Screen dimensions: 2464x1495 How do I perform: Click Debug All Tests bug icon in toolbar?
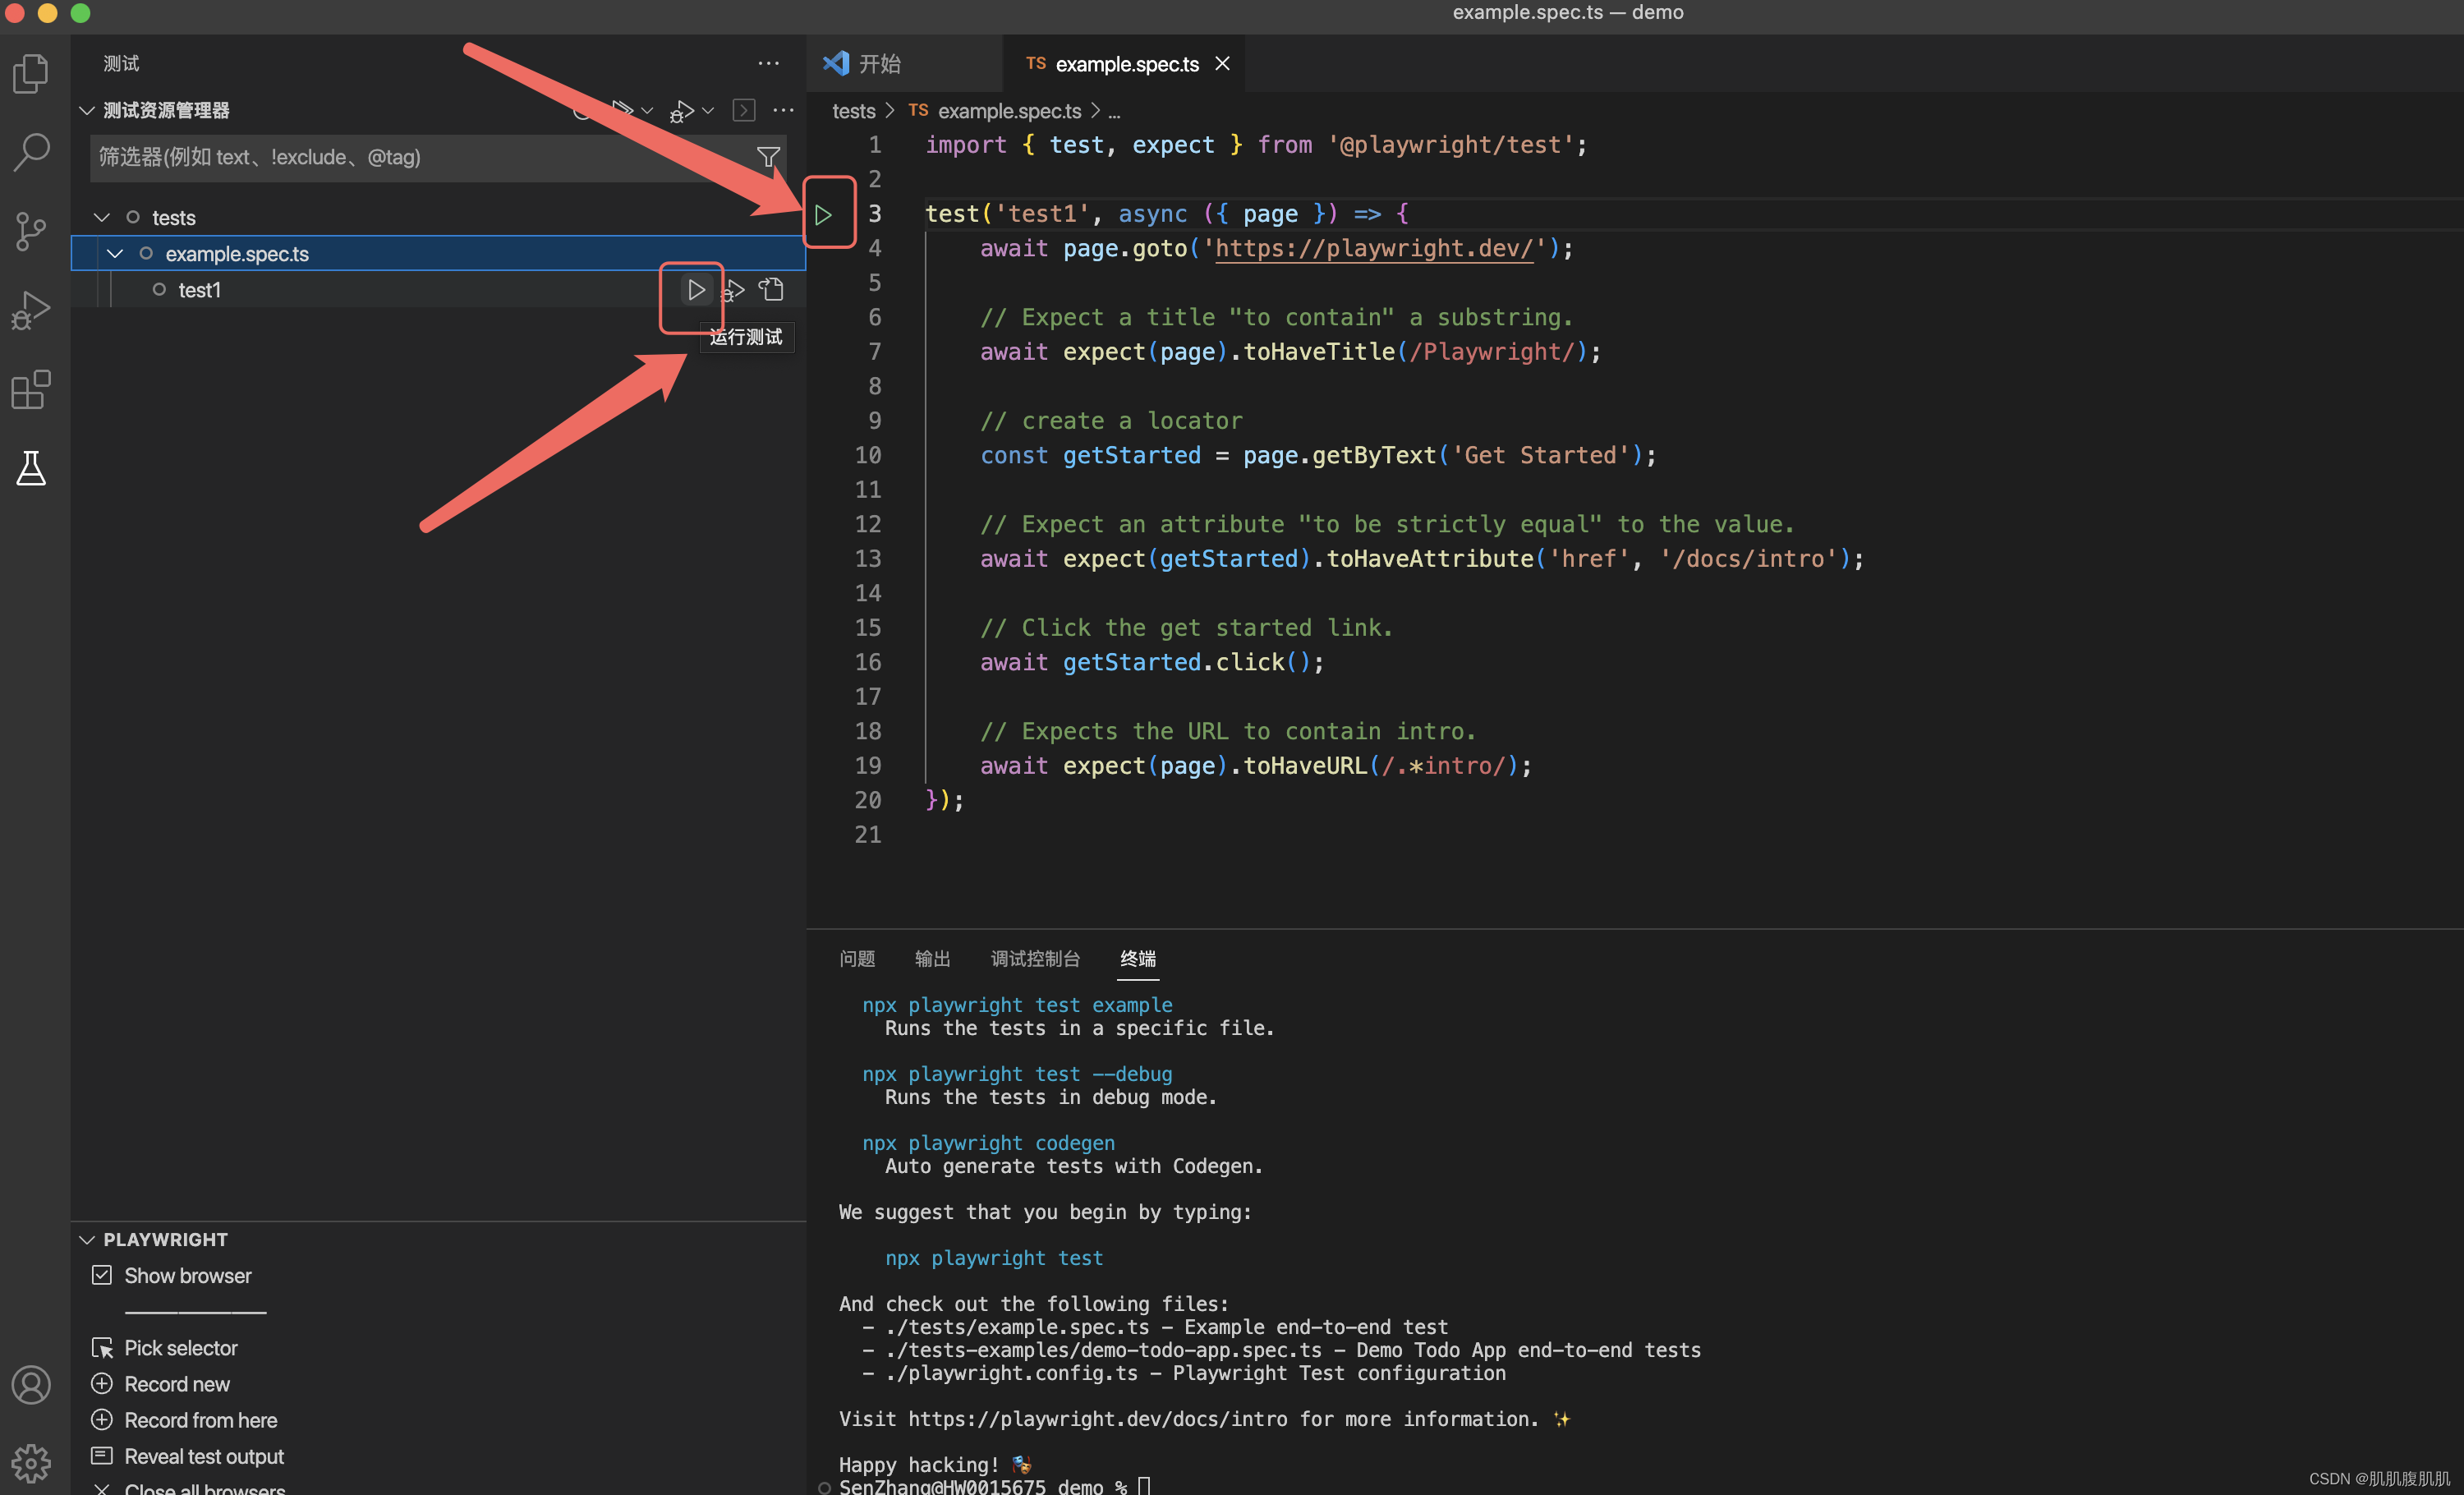pos(682,111)
